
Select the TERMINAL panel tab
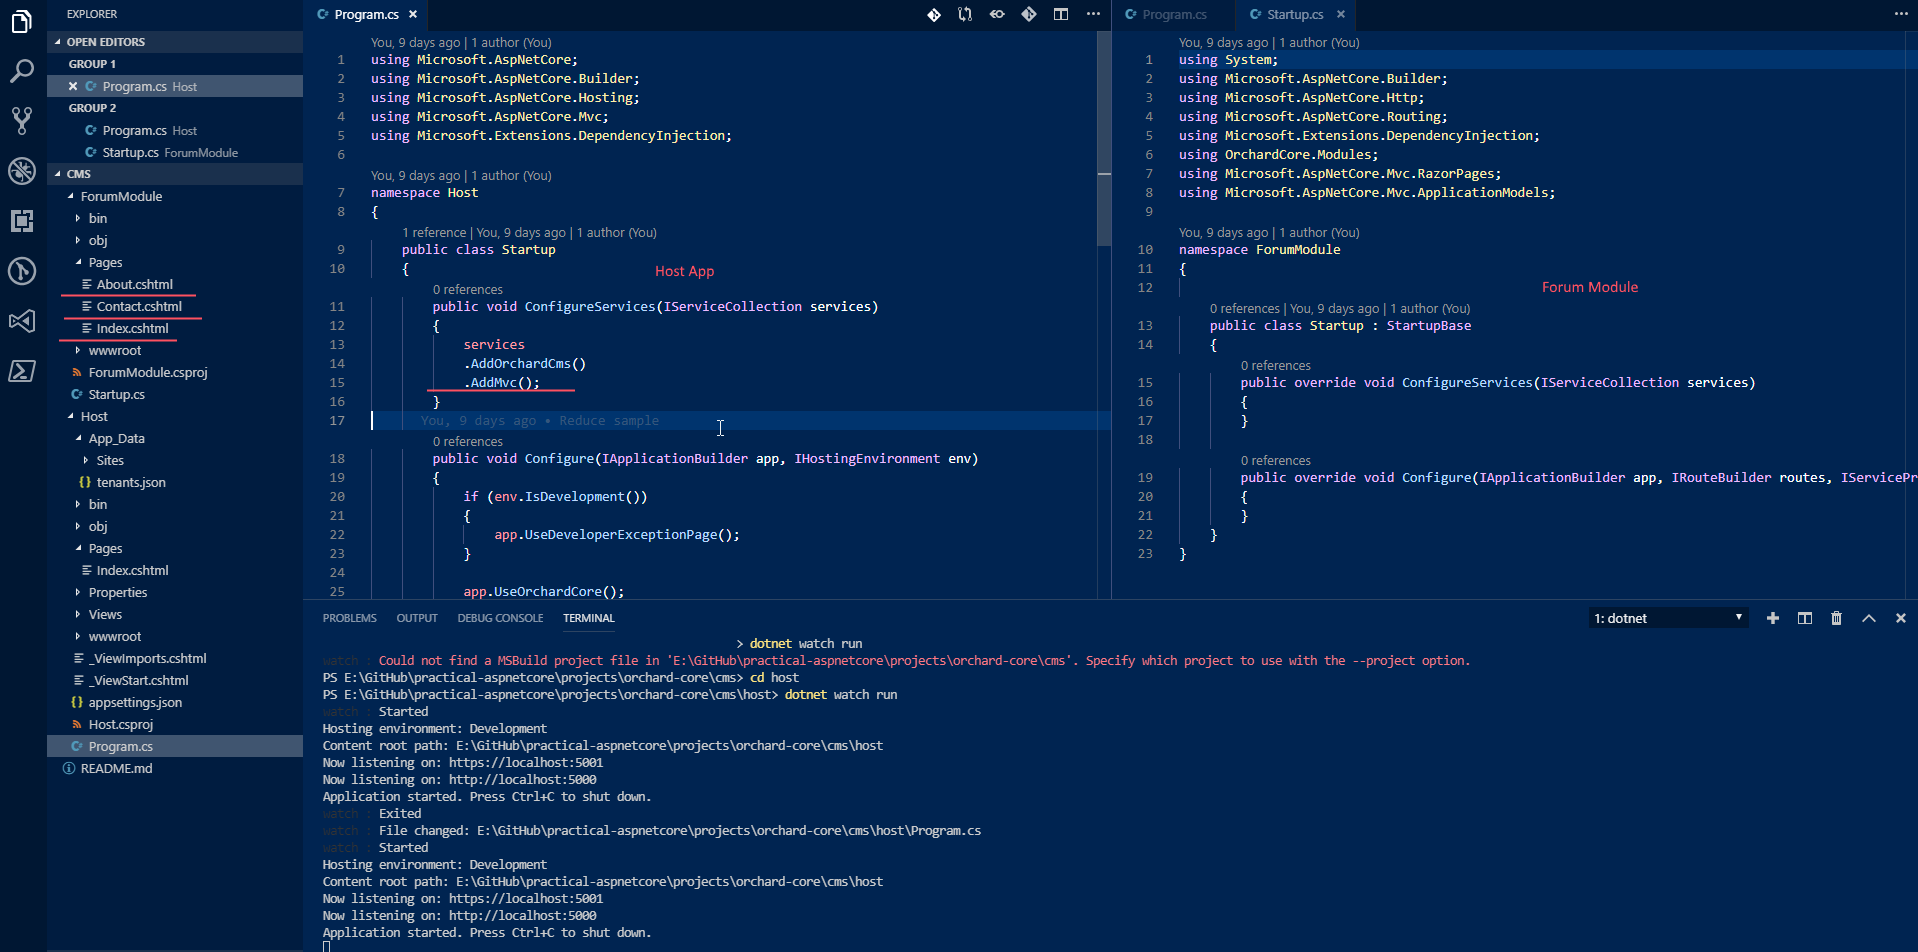[x=588, y=618]
